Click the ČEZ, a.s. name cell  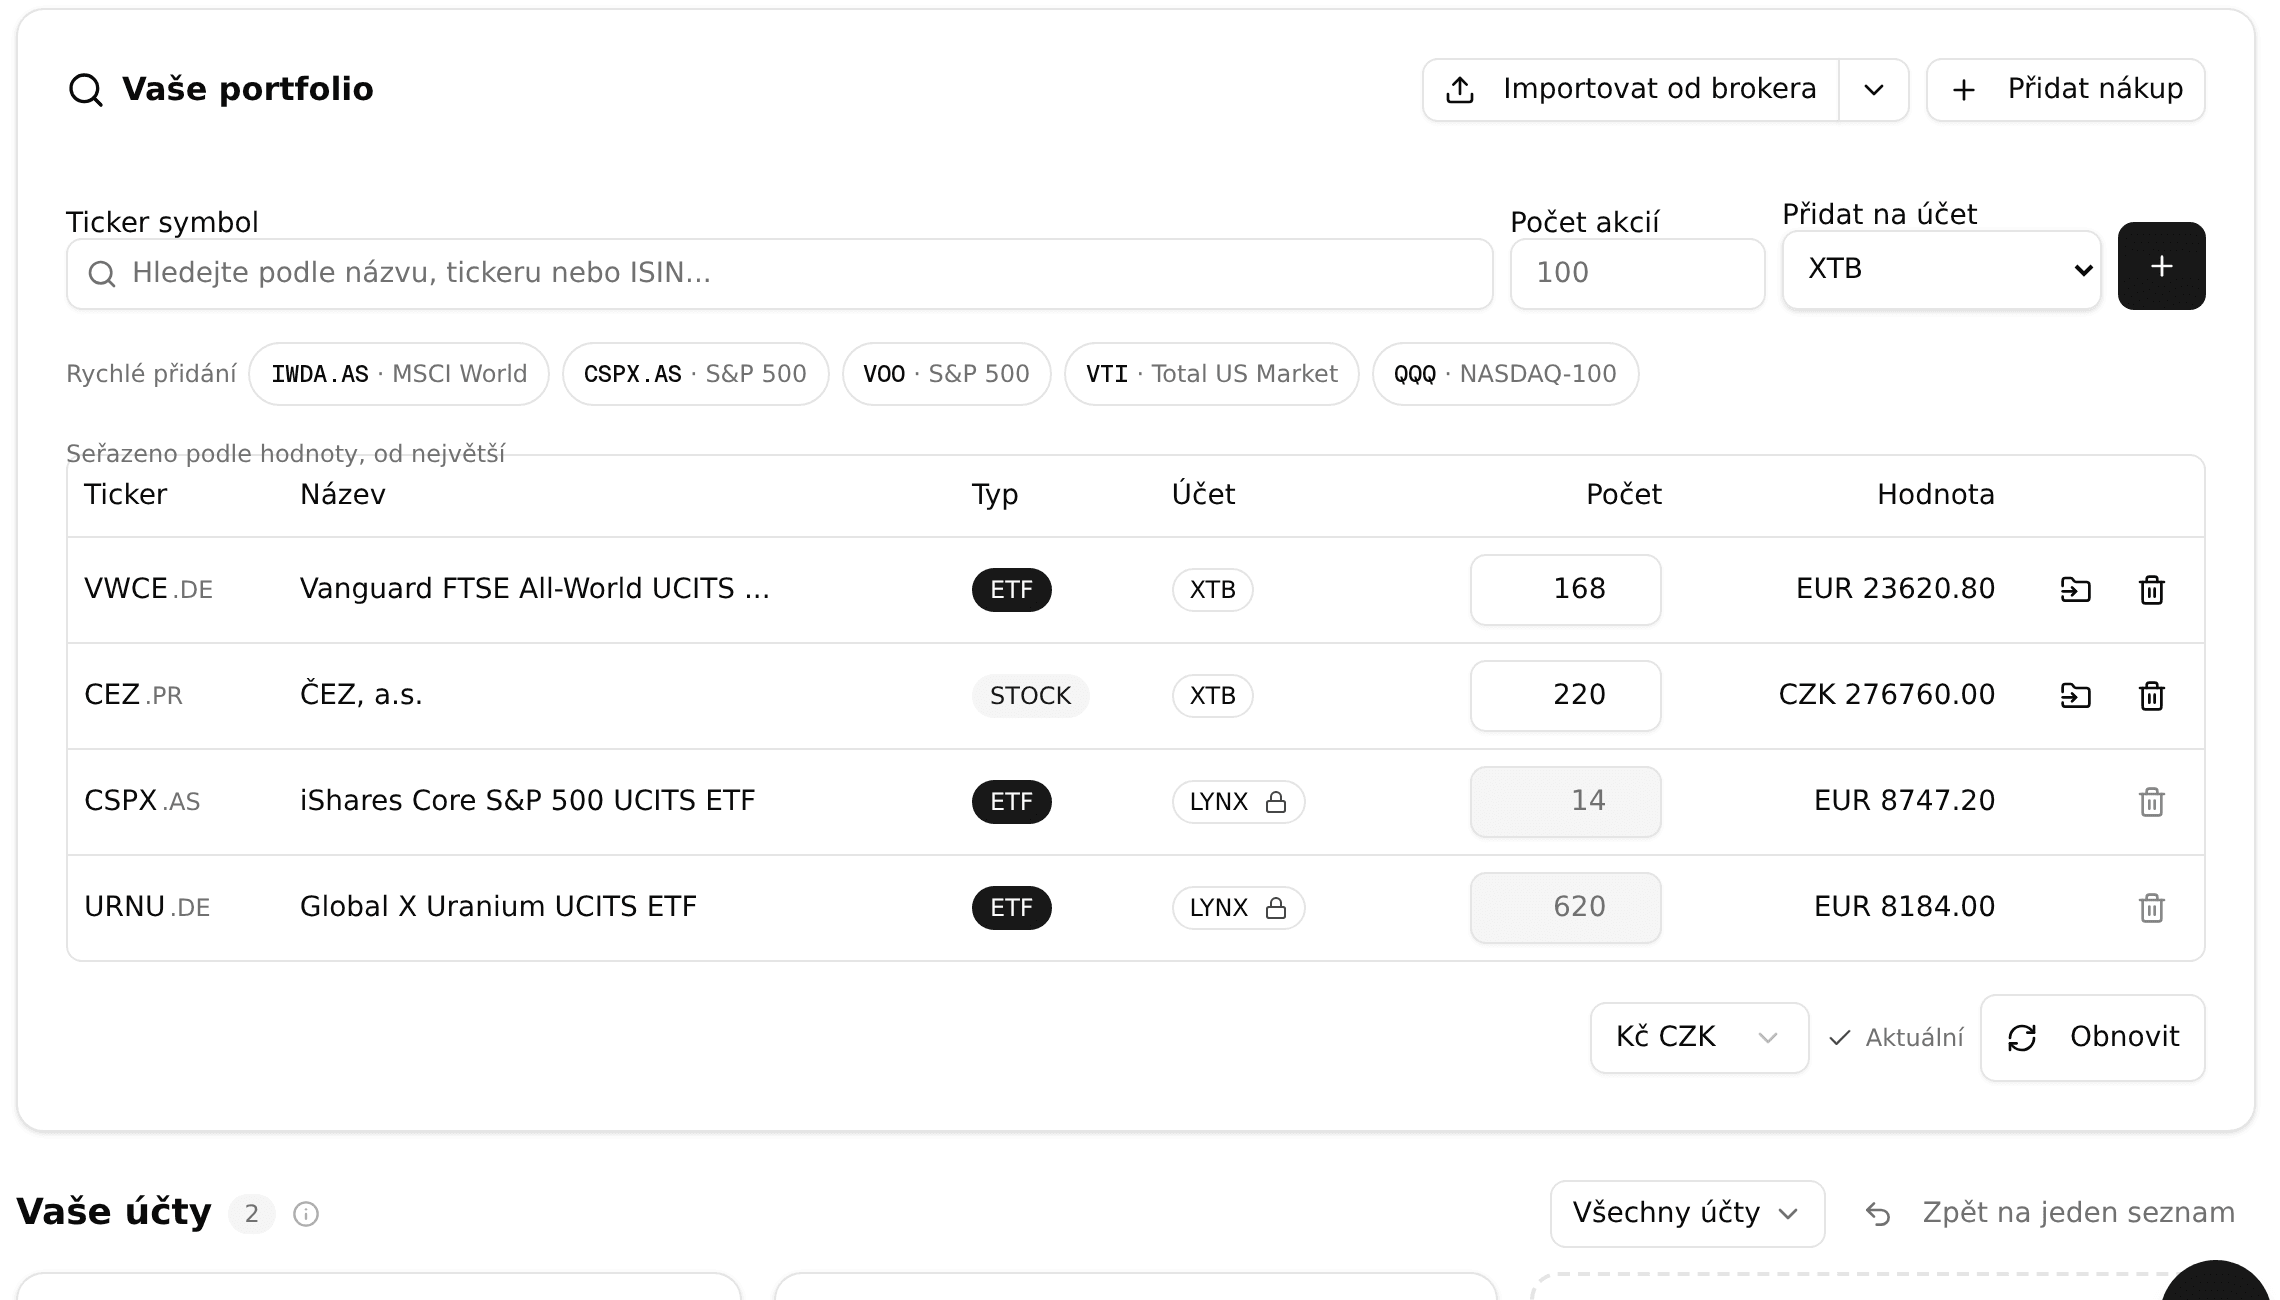pos(361,694)
